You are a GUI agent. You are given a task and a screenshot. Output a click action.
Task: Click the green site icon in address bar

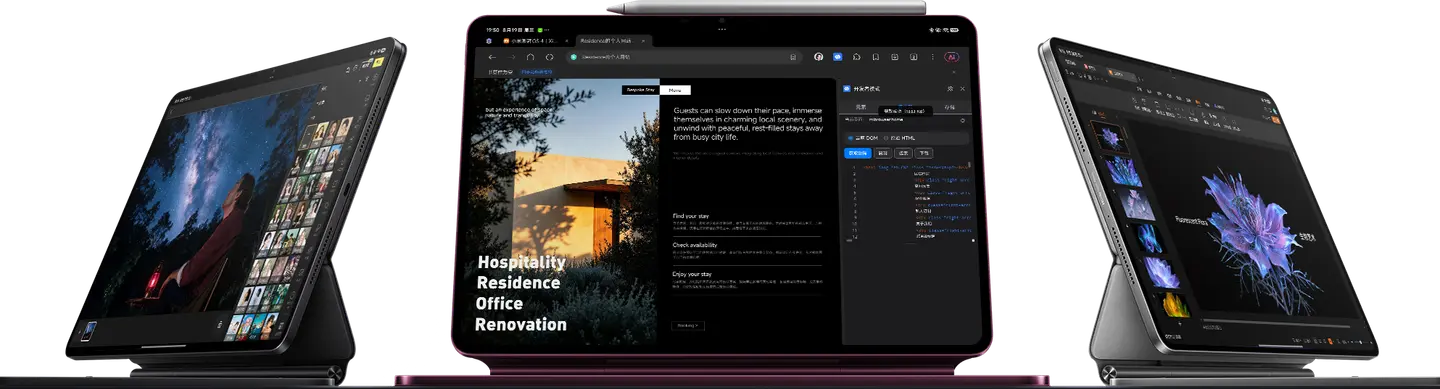(573, 57)
